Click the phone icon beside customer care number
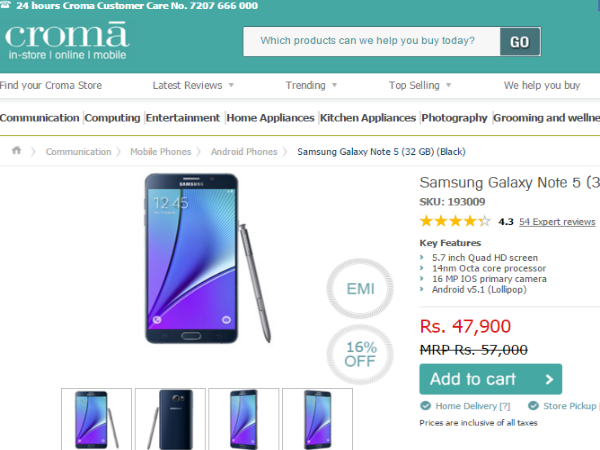This screenshot has height=450, width=600. 6,6
